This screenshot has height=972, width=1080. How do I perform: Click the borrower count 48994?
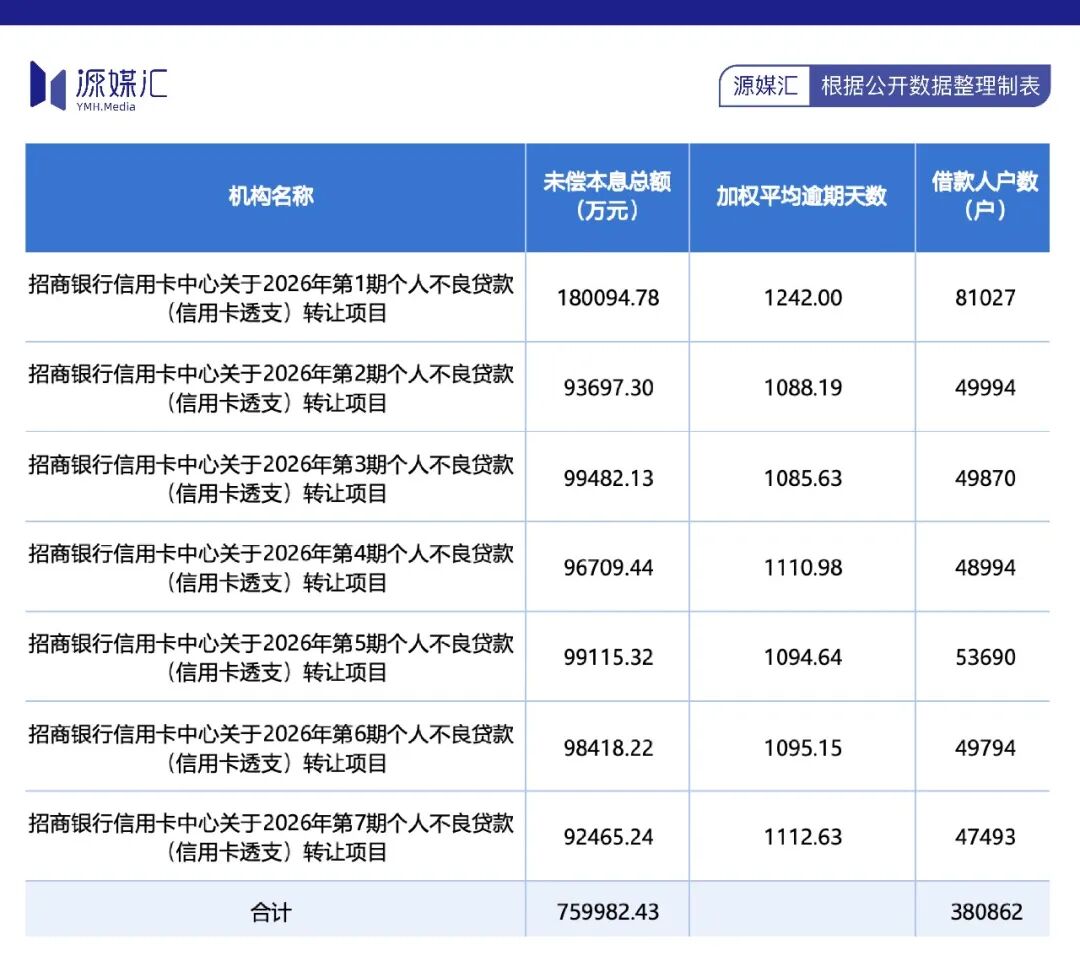985,568
